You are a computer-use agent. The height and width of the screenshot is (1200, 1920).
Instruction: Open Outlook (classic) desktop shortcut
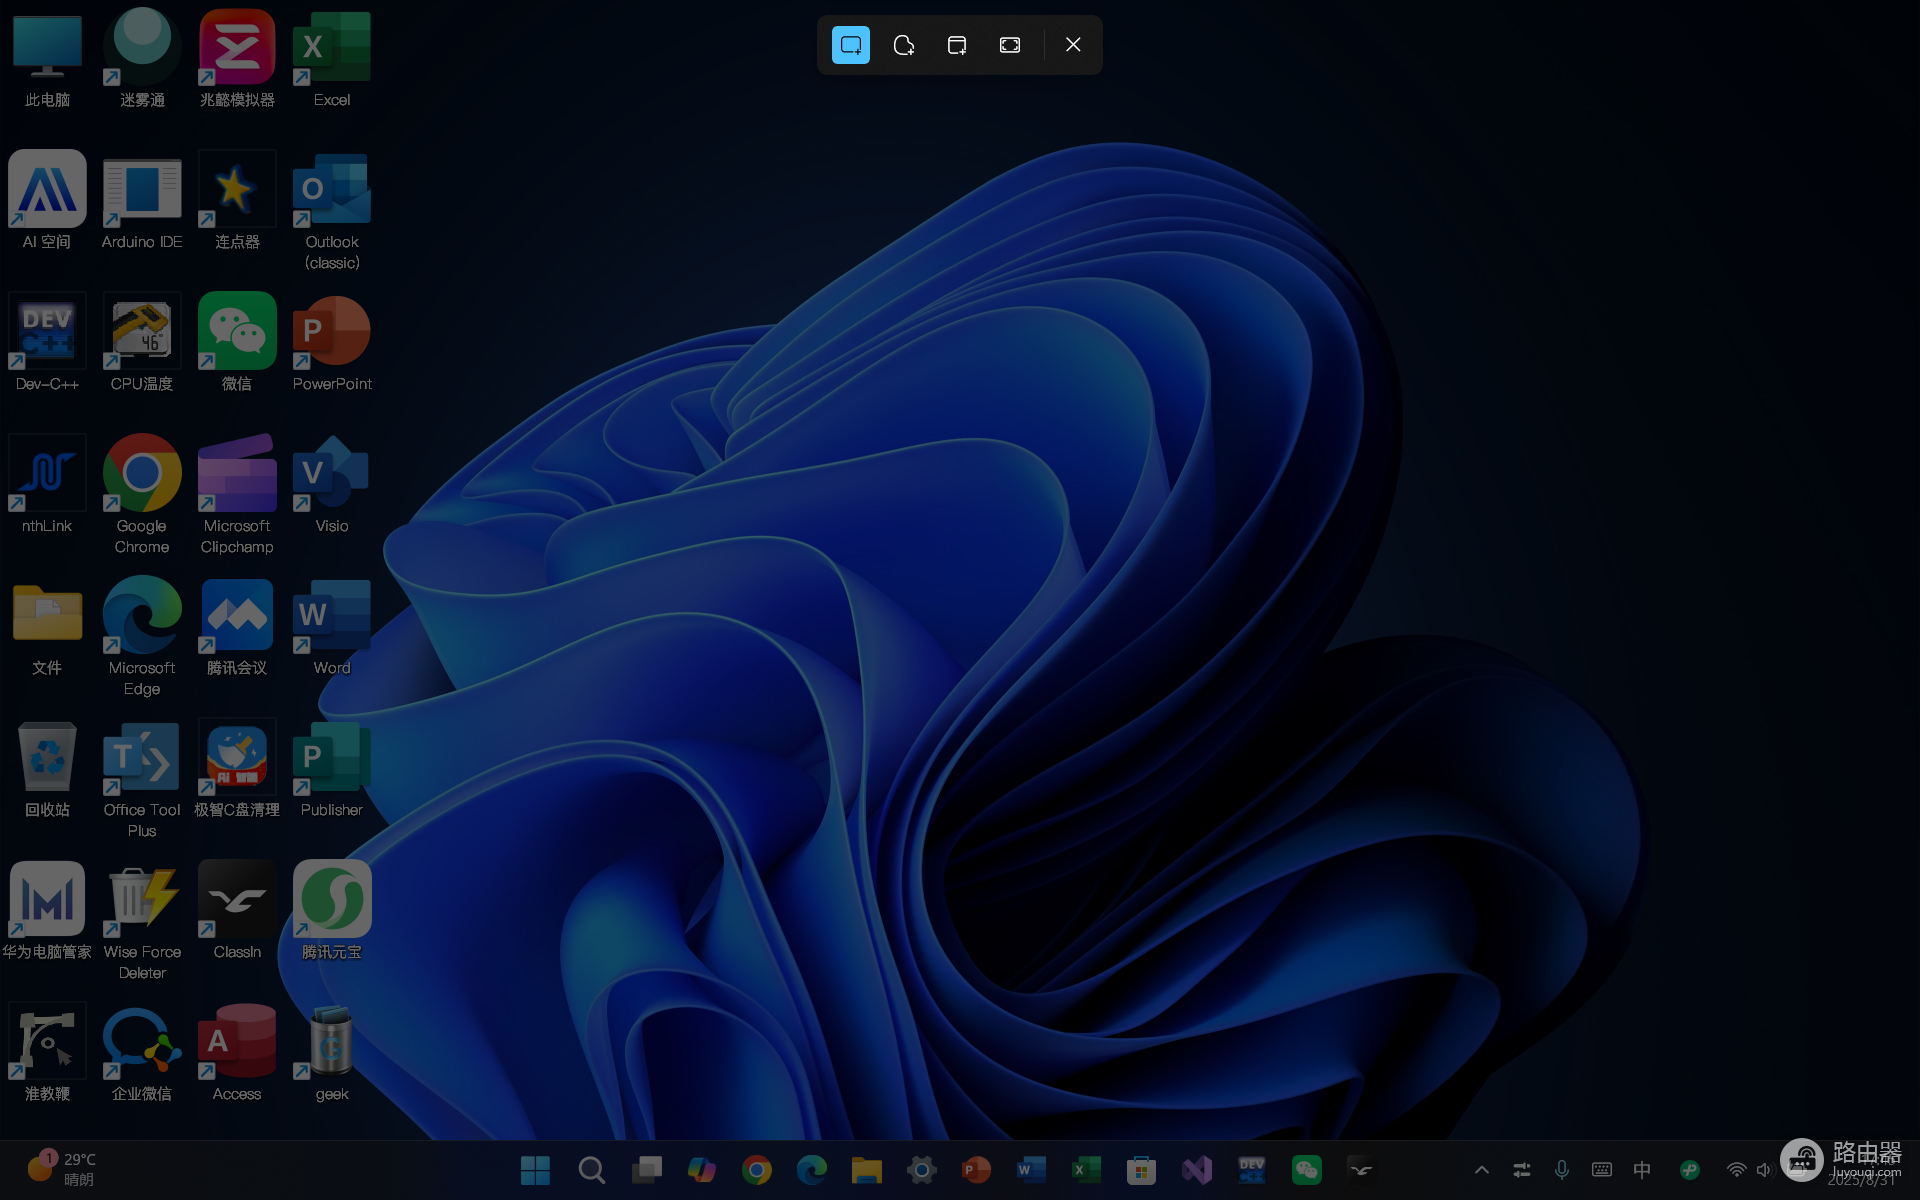[x=332, y=210]
